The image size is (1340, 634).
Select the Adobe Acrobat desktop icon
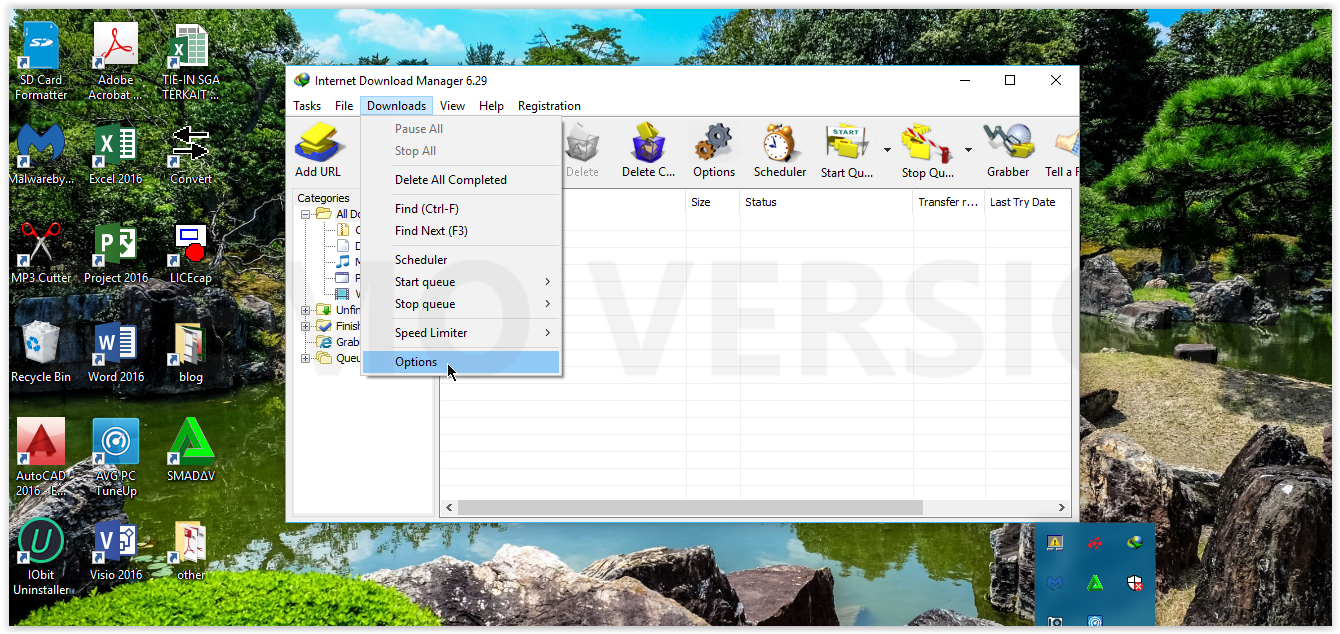tap(115, 62)
